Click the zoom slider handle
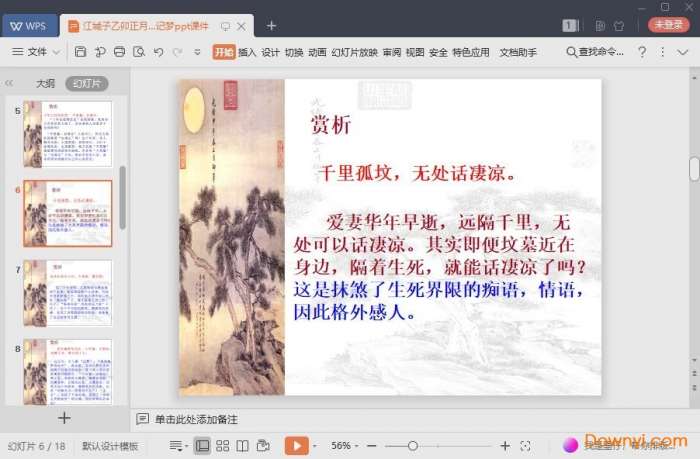 click(x=413, y=446)
